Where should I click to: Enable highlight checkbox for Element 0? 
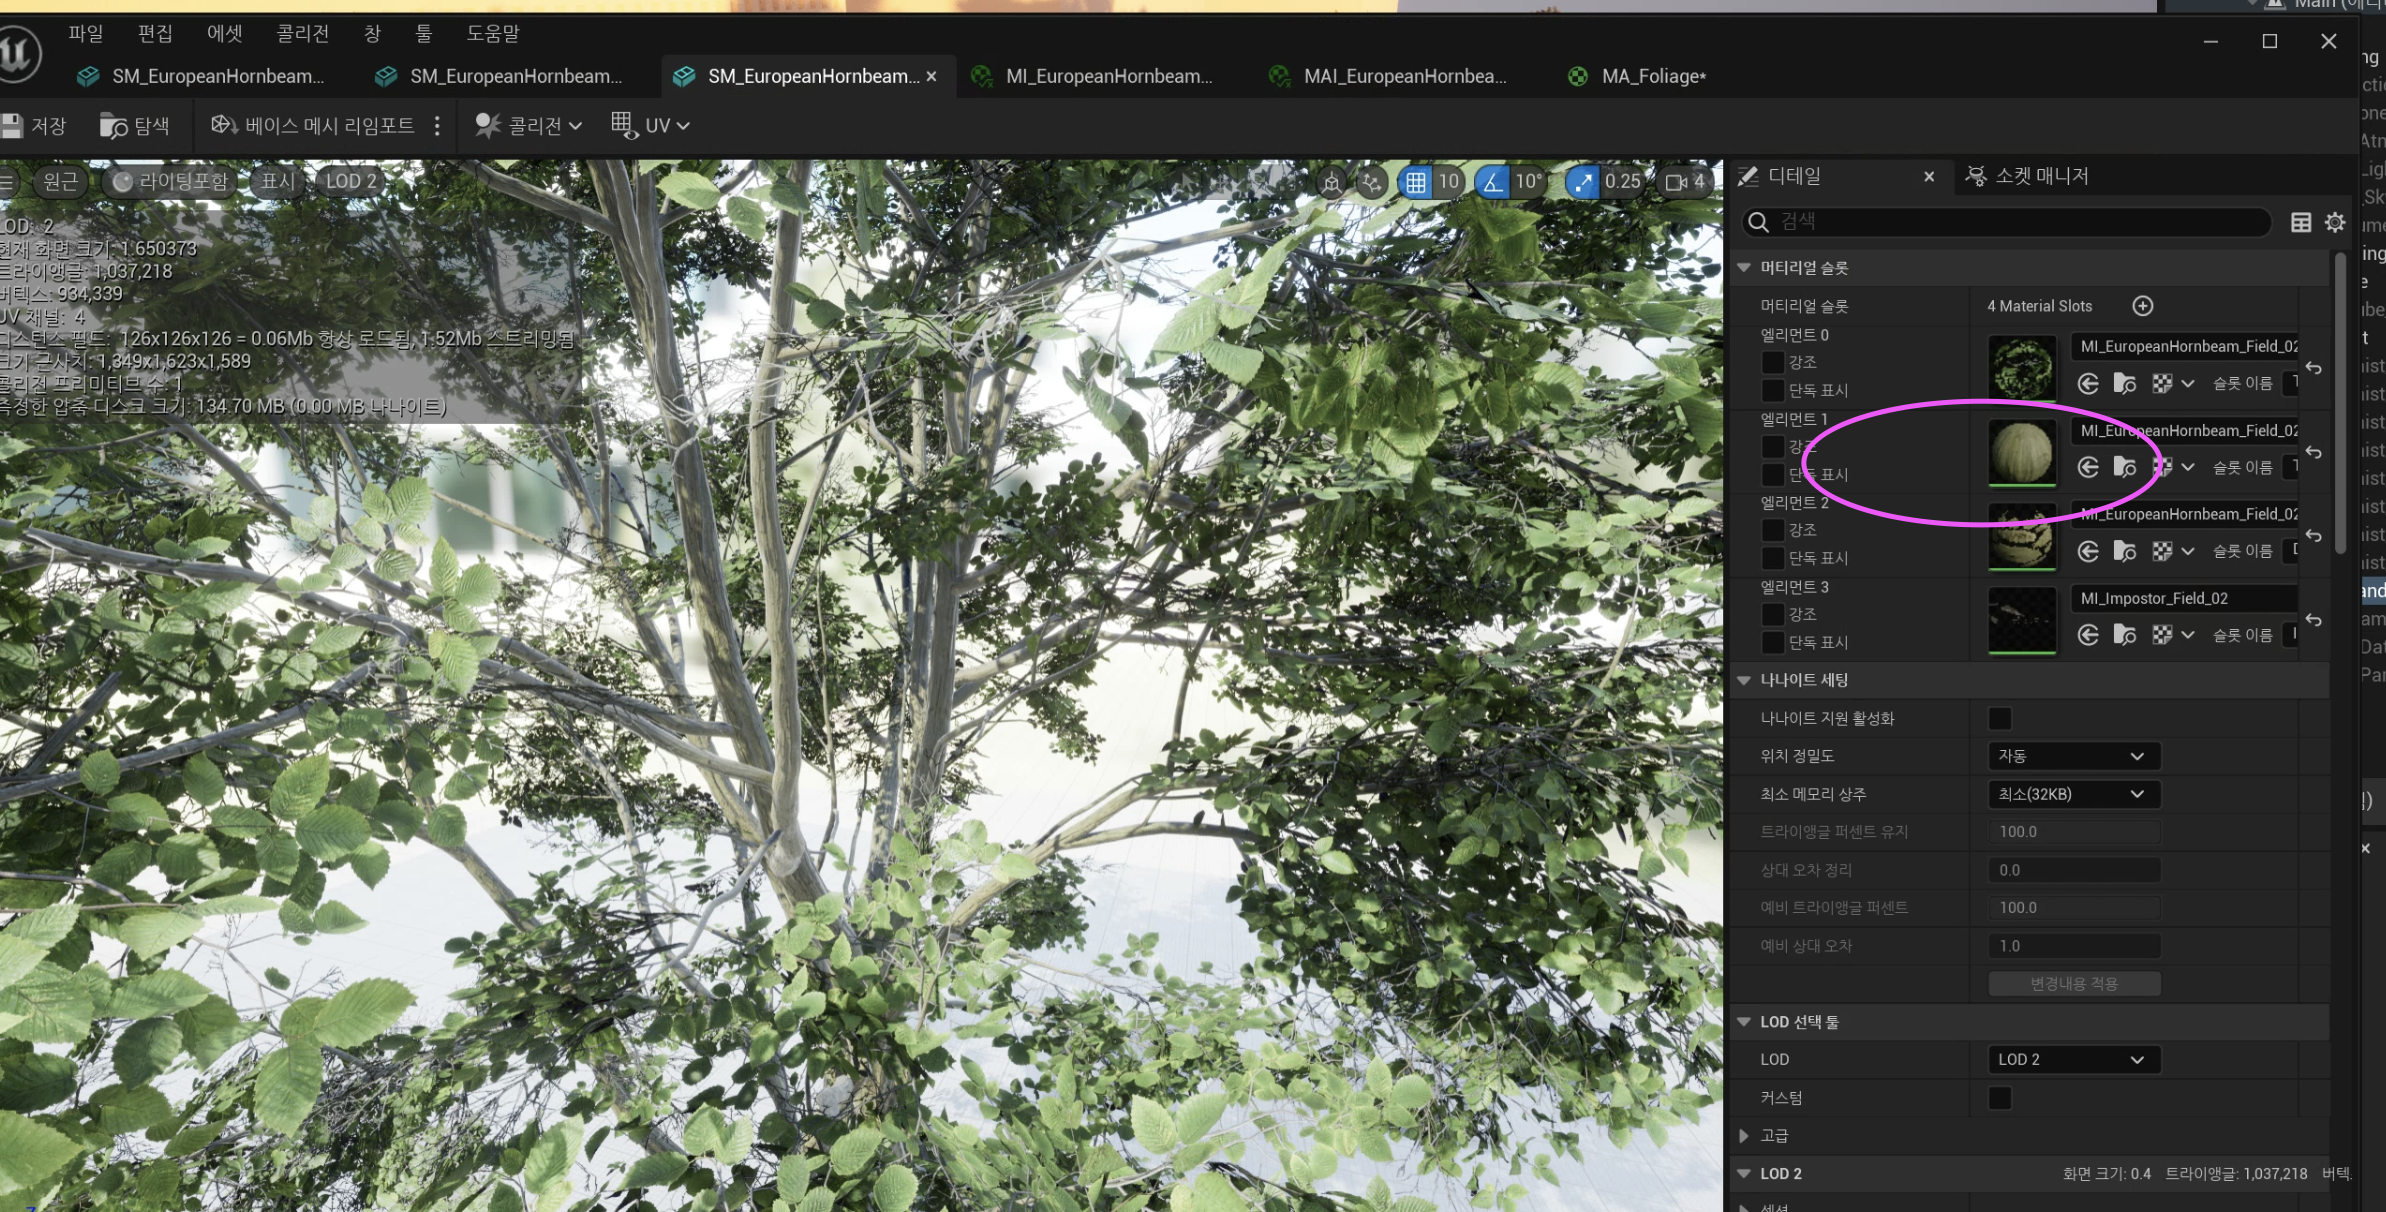tap(1773, 362)
